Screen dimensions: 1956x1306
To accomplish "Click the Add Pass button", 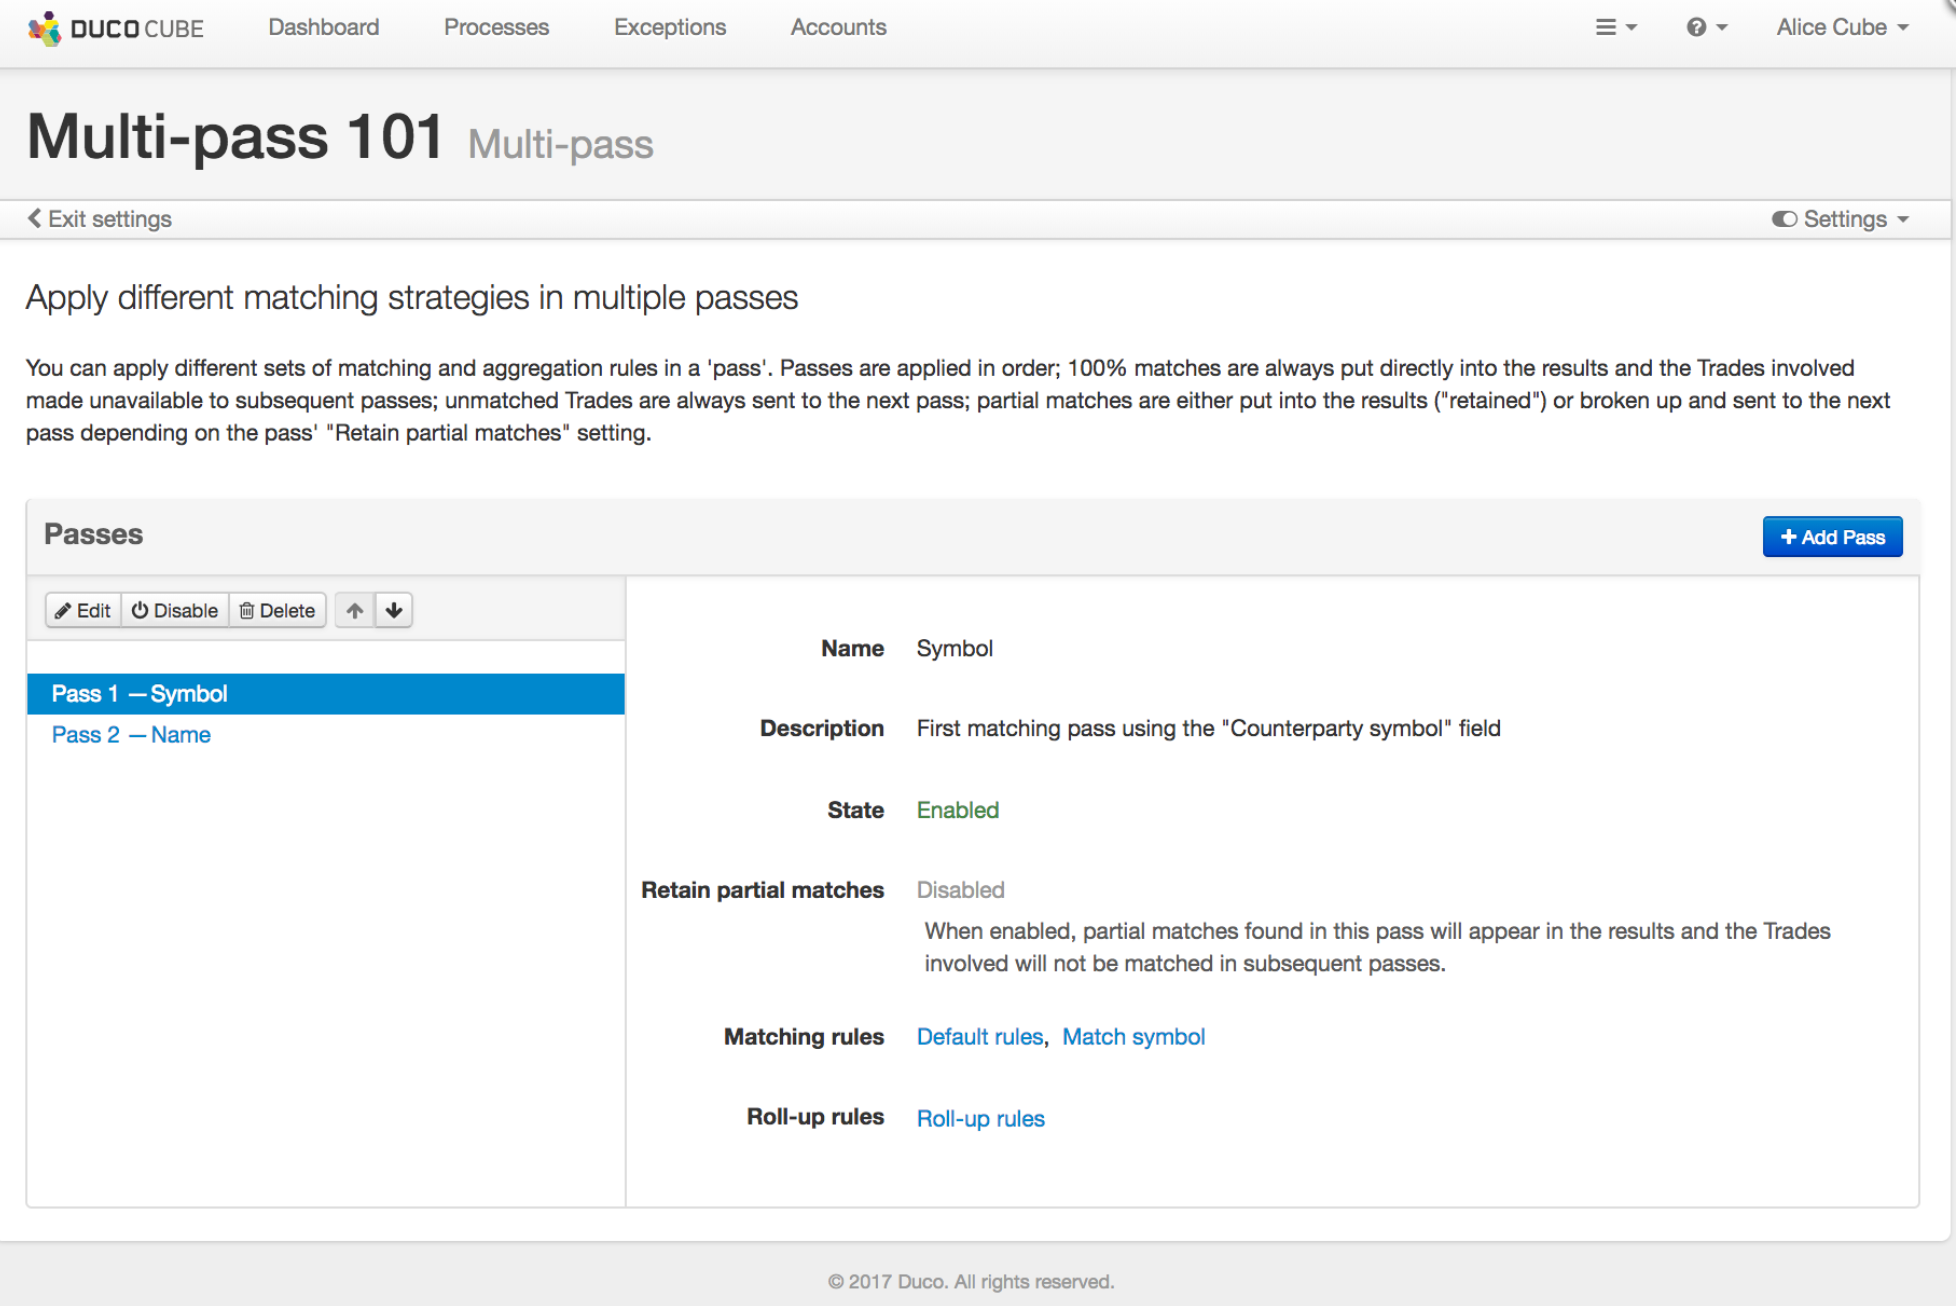I will coord(1831,537).
